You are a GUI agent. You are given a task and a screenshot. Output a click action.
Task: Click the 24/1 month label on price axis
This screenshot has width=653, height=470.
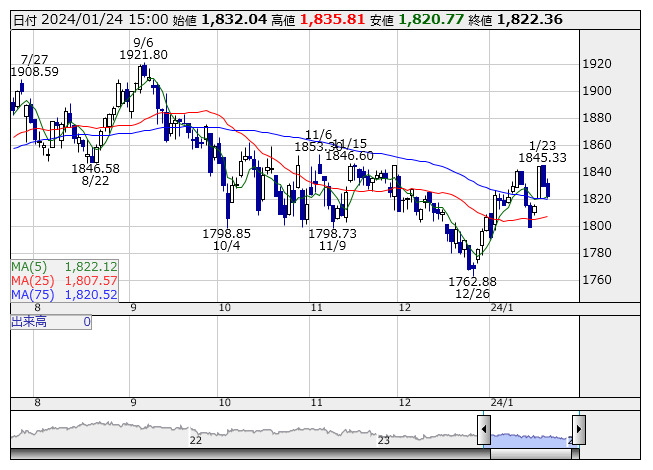502,308
